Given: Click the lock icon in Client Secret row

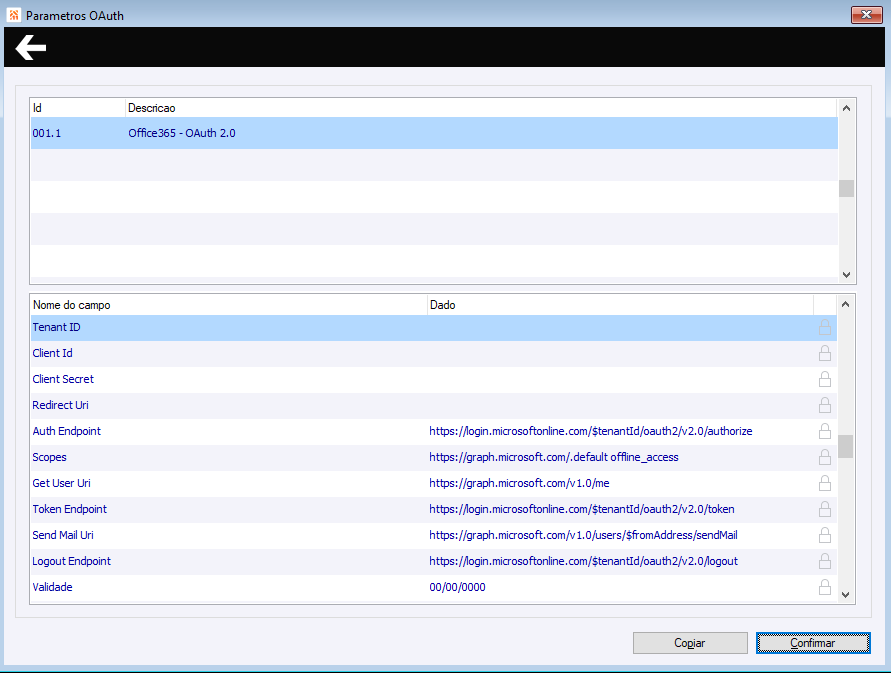Looking at the screenshot, I should coord(825,379).
